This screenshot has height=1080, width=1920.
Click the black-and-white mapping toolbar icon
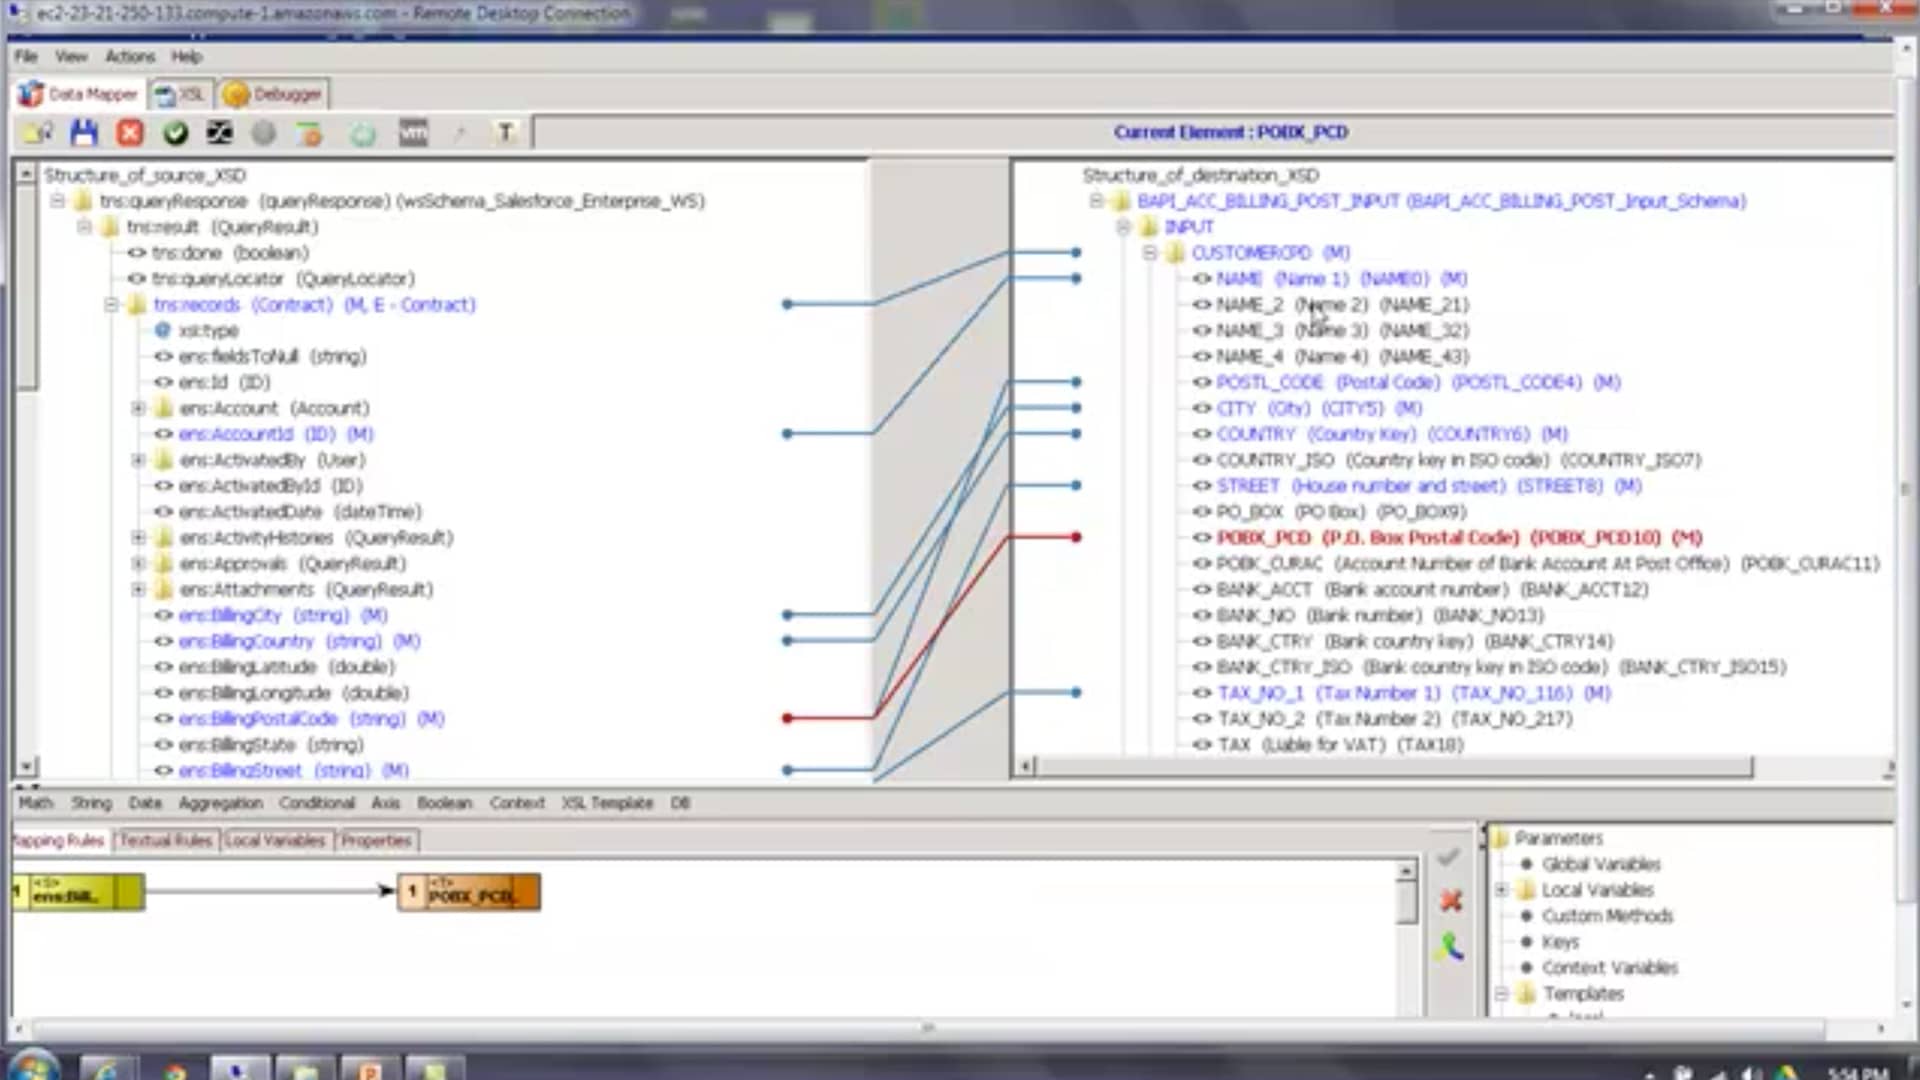point(219,132)
